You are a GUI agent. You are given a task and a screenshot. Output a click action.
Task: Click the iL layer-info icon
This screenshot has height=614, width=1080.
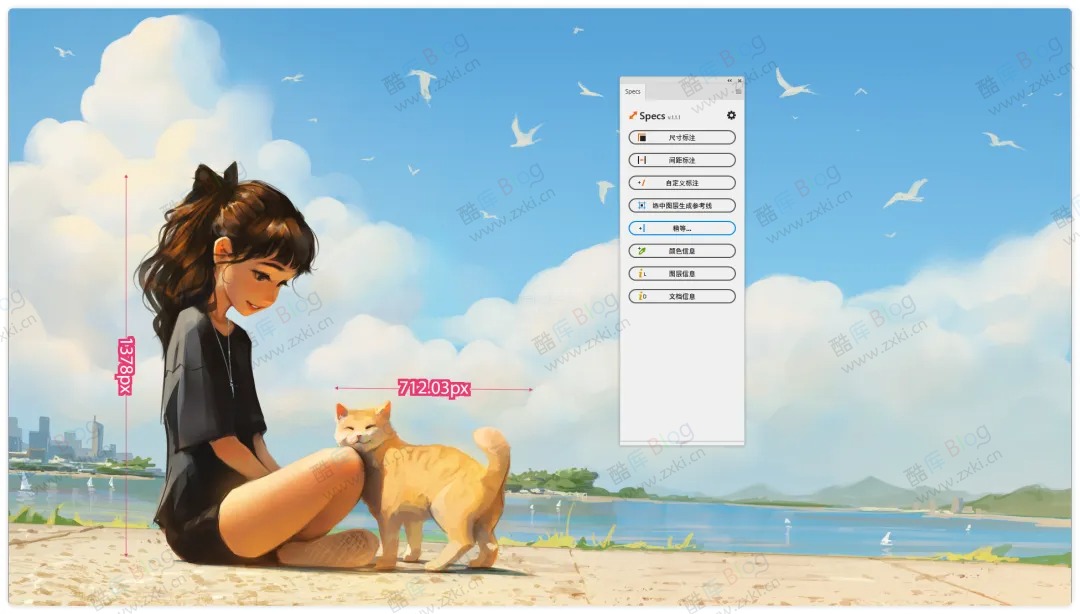[640, 271]
